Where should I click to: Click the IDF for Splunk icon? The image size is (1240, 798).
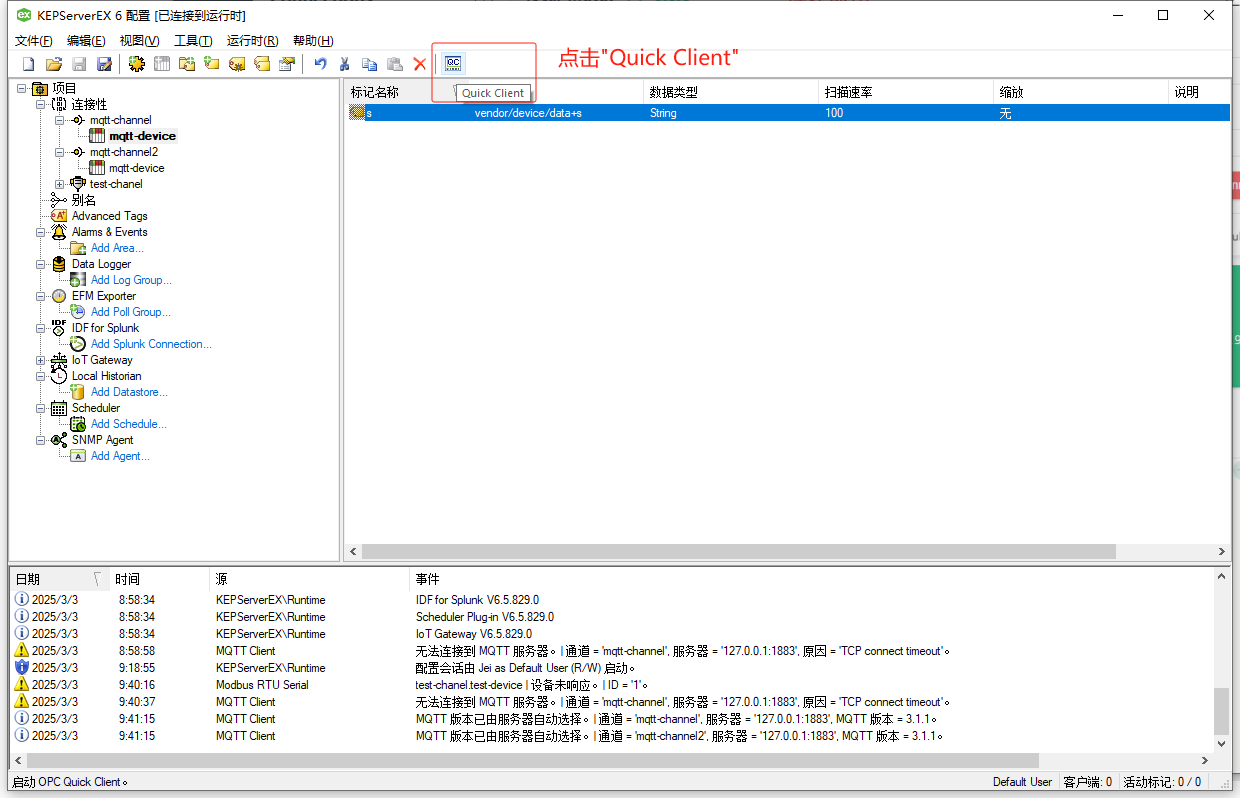pyautogui.click(x=59, y=328)
